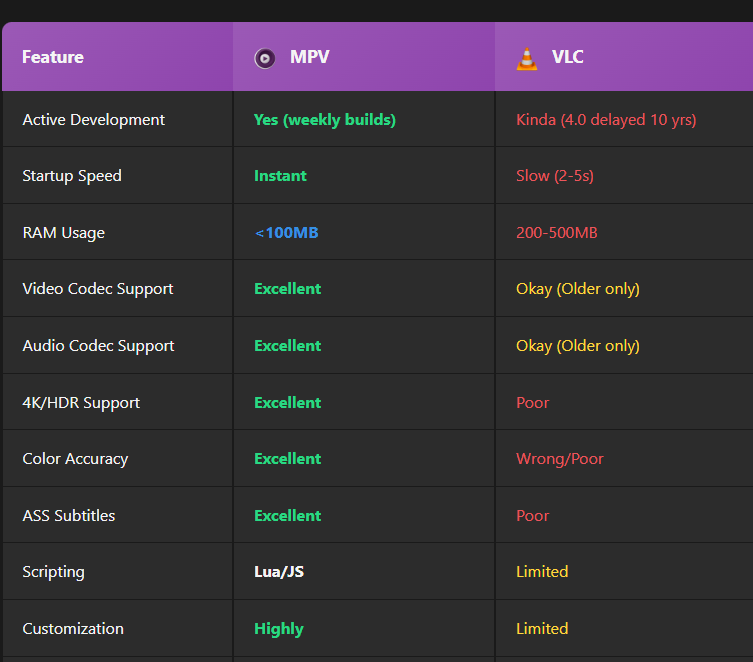Click 'Okay (Older only)' in Audio Codec row

coord(578,346)
